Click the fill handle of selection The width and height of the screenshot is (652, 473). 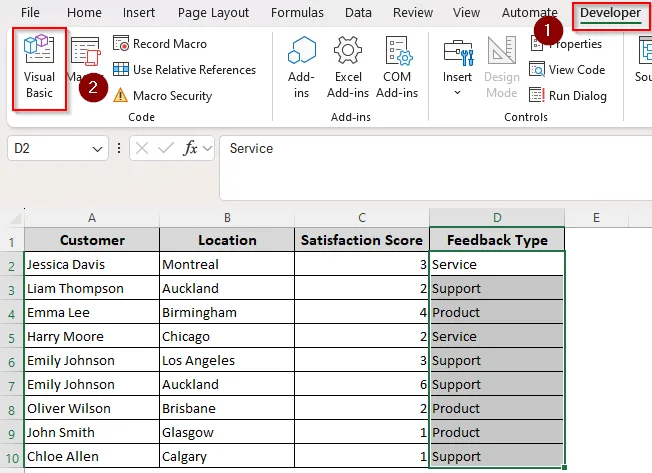(x=564, y=468)
